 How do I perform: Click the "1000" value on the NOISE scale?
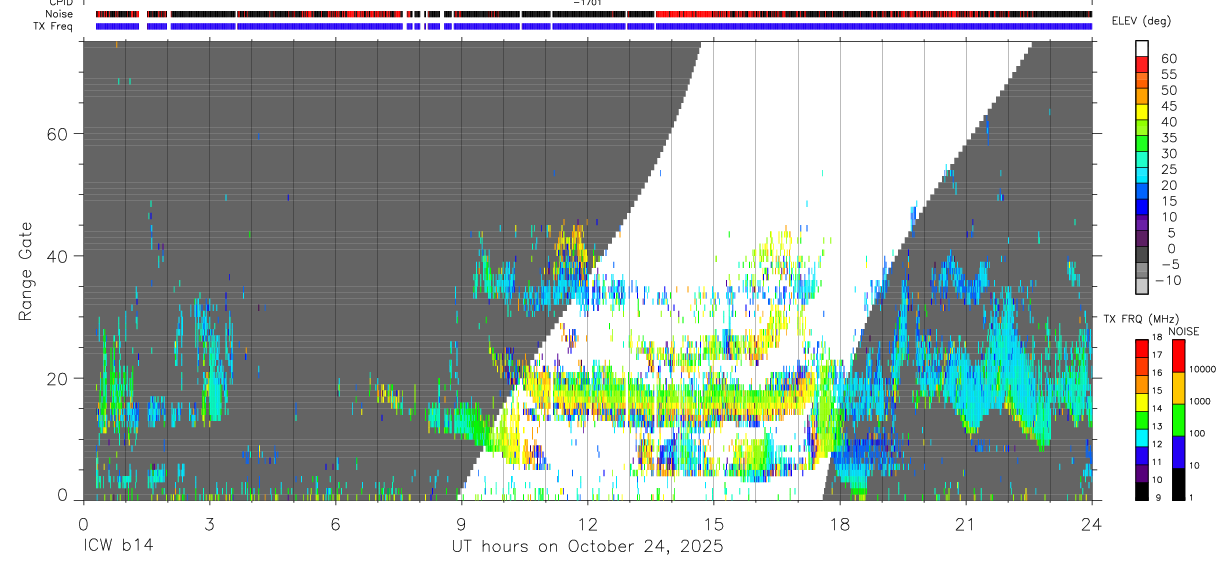[1201, 402]
